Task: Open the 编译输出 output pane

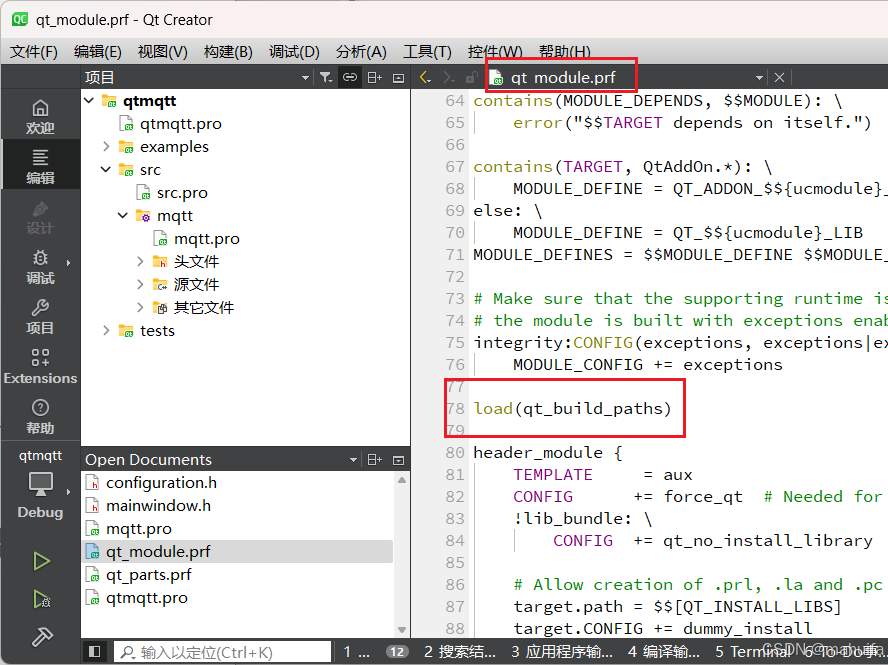Action: (x=664, y=652)
